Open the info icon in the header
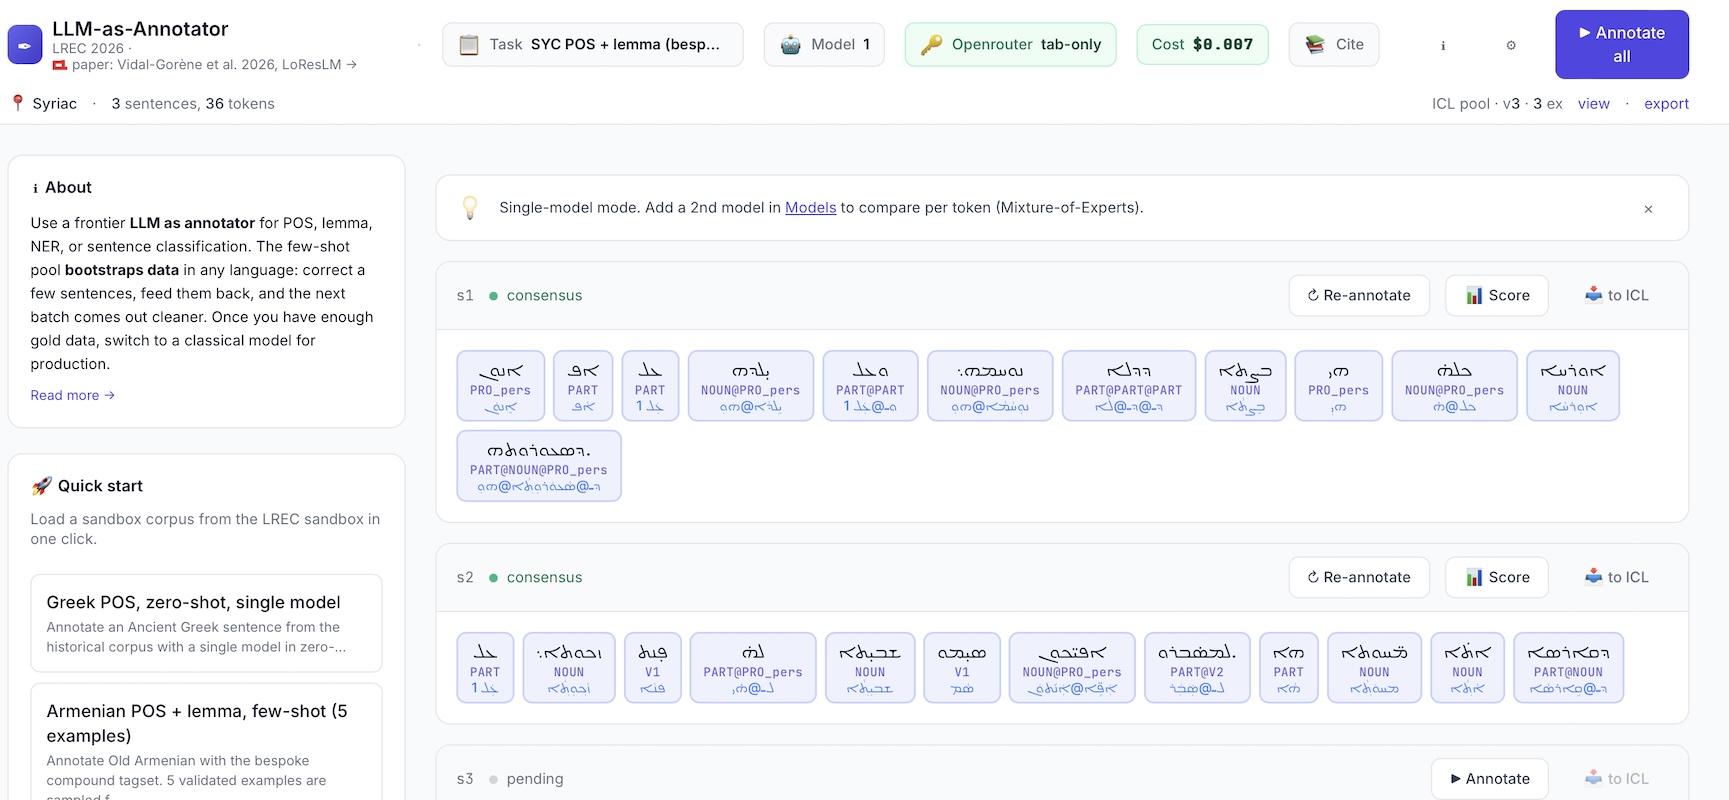The image size is (1729, 800). (x=1443, y=45)
